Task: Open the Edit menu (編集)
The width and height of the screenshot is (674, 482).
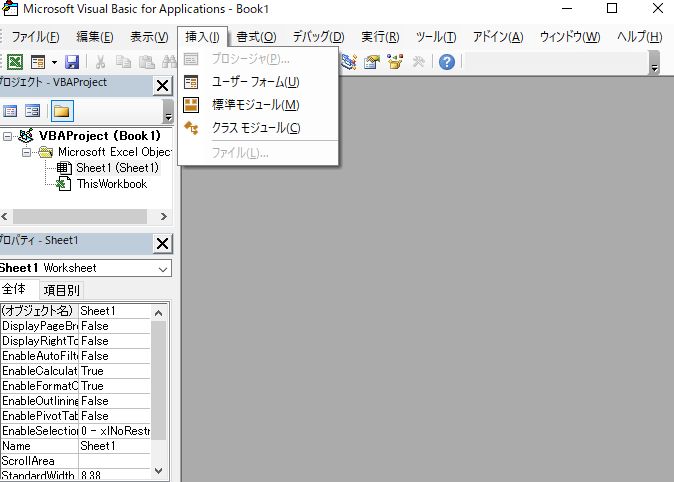Action: point(95,37)
